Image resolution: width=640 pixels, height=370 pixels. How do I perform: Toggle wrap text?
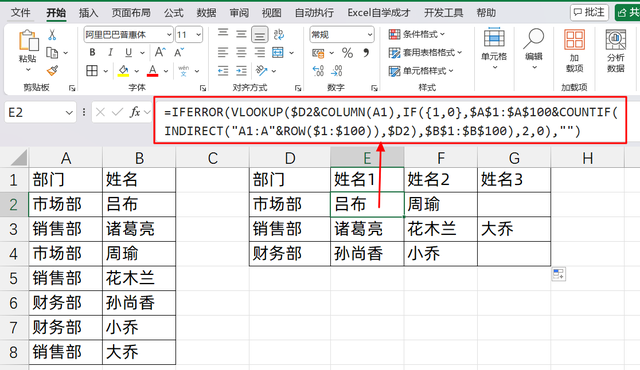tap(279, 34)
